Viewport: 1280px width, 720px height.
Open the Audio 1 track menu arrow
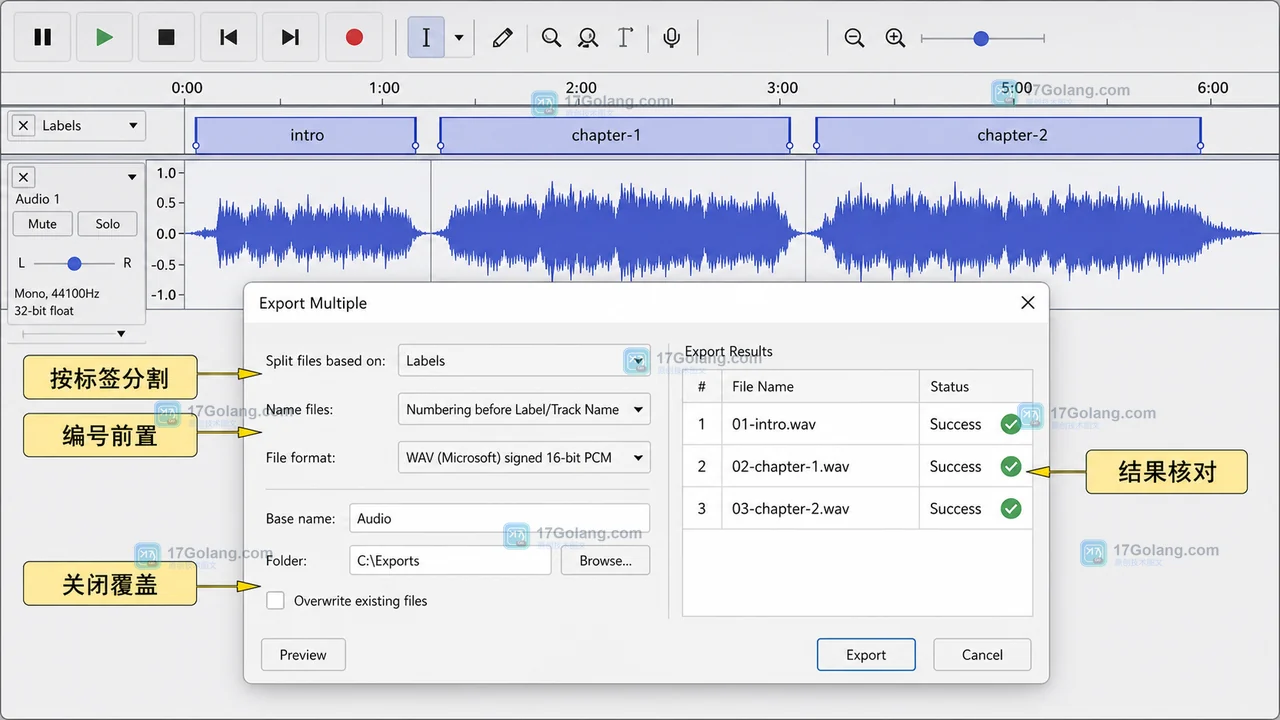click(x=132, y=178)
